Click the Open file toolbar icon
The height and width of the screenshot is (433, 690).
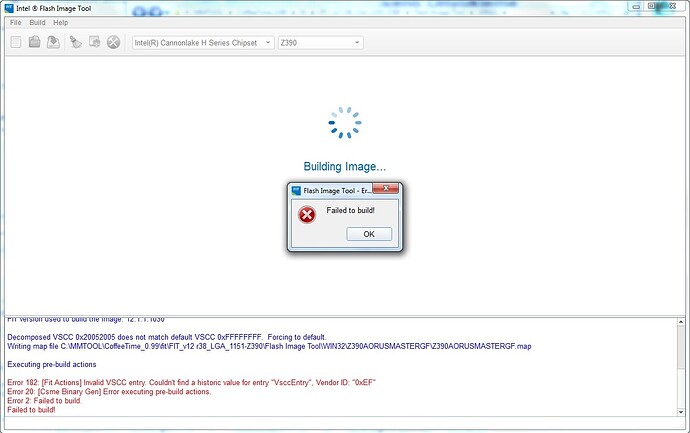tap(34, 42)
